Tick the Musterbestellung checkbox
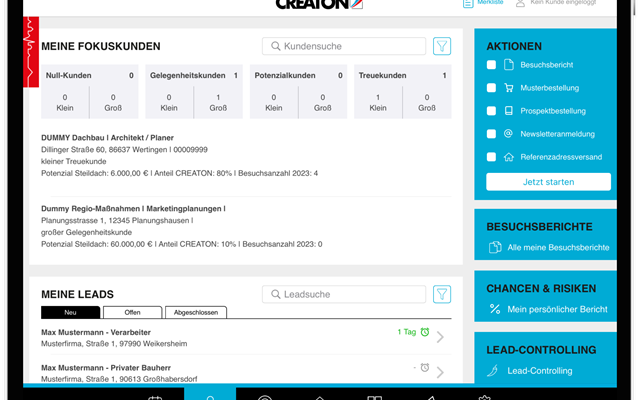The width and height of the screenshot is (640, 400). click(x=491, y=88)
